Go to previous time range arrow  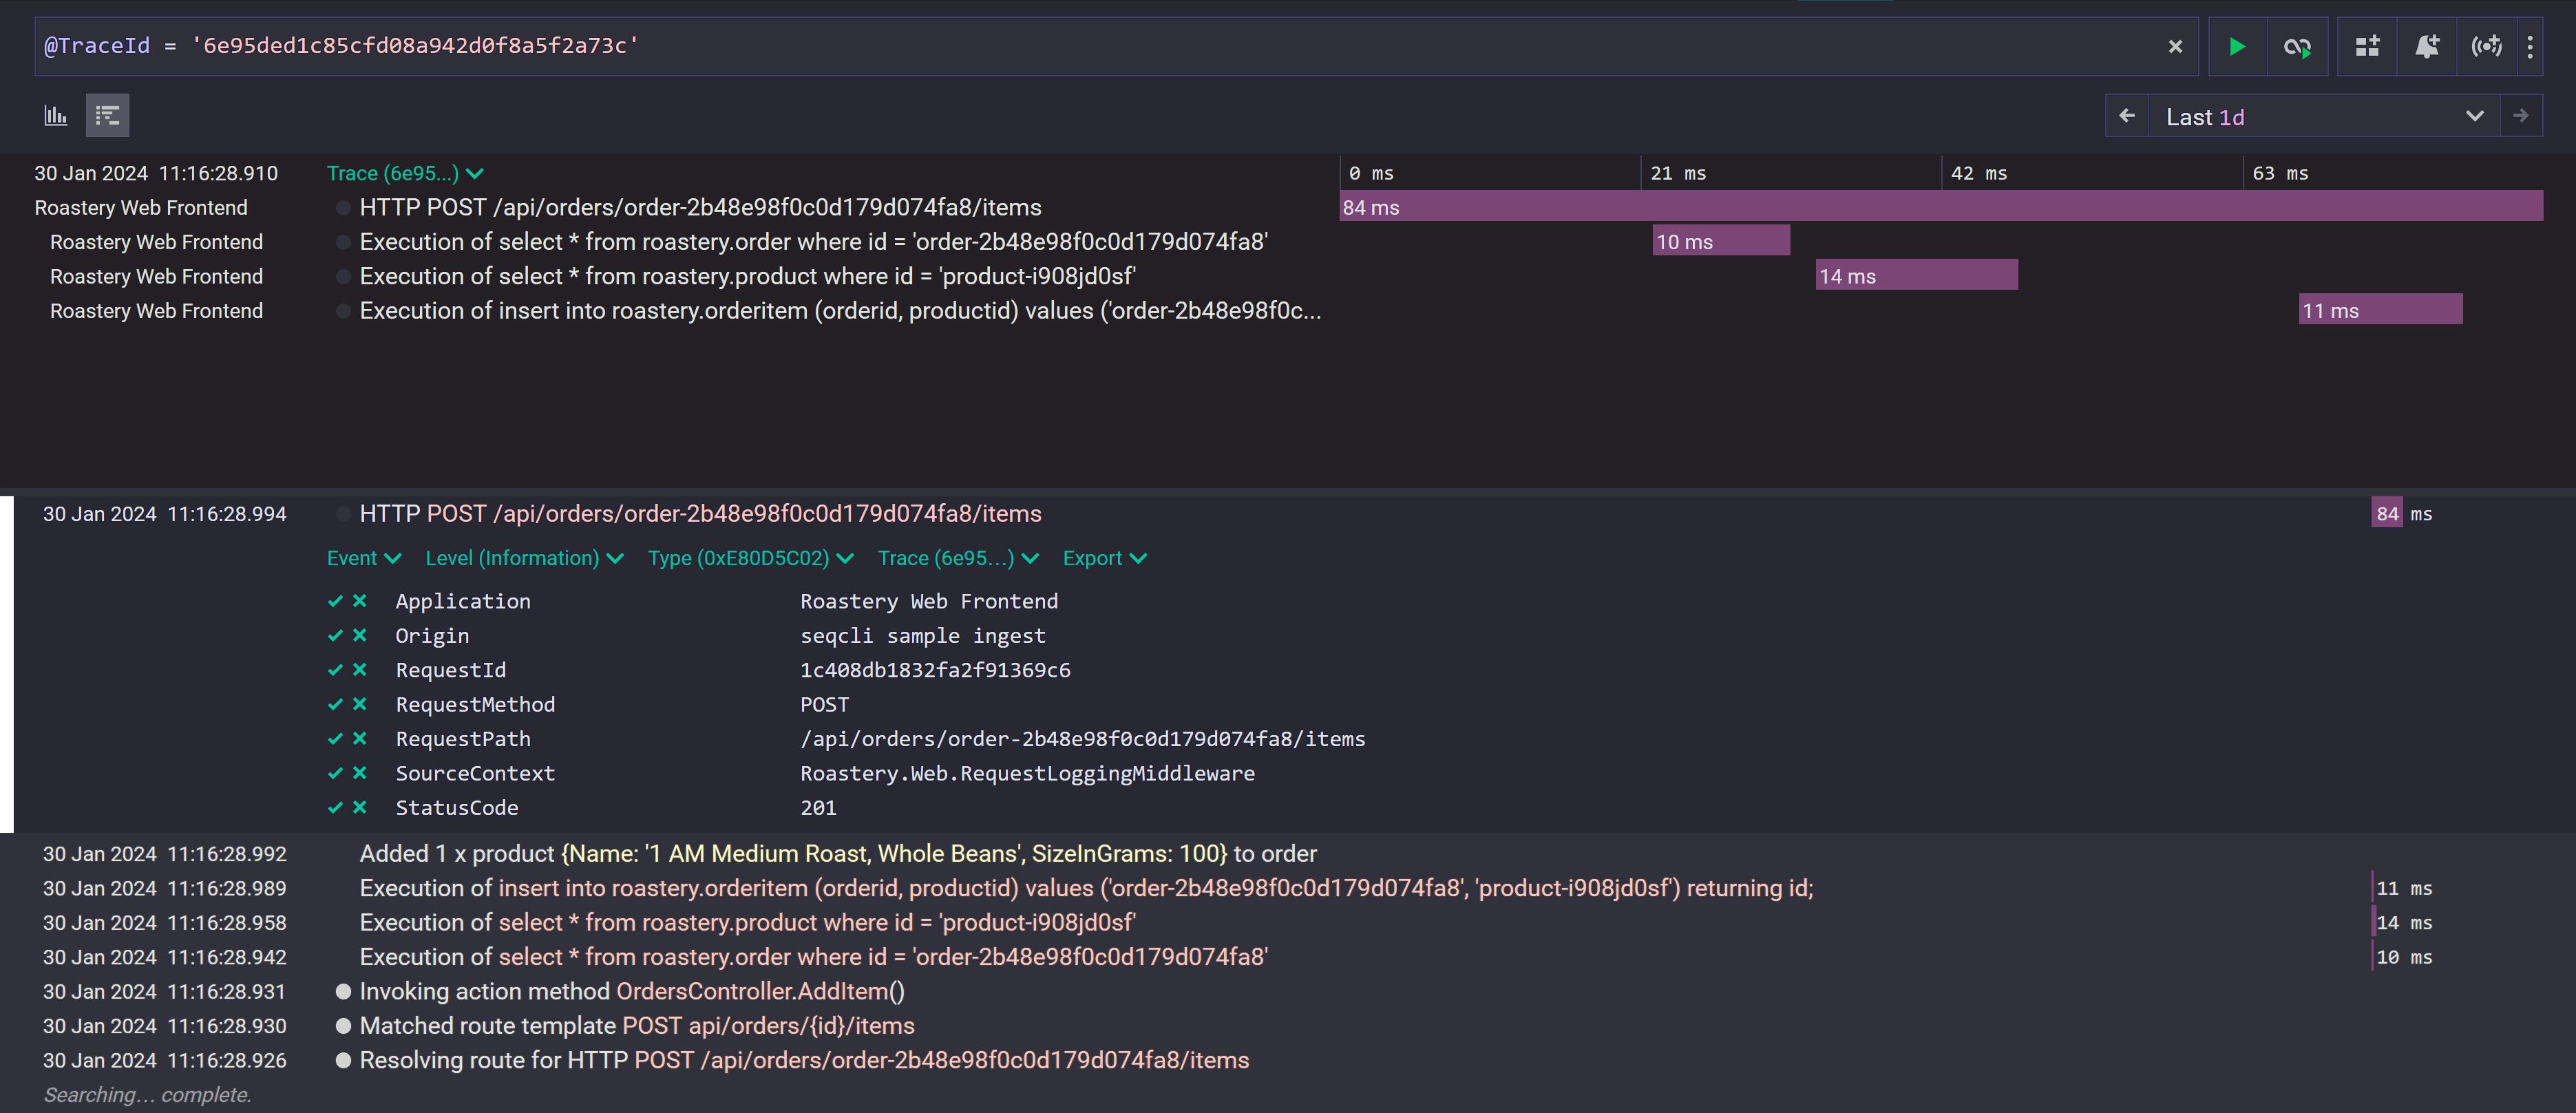click(x=2127, y=116)
